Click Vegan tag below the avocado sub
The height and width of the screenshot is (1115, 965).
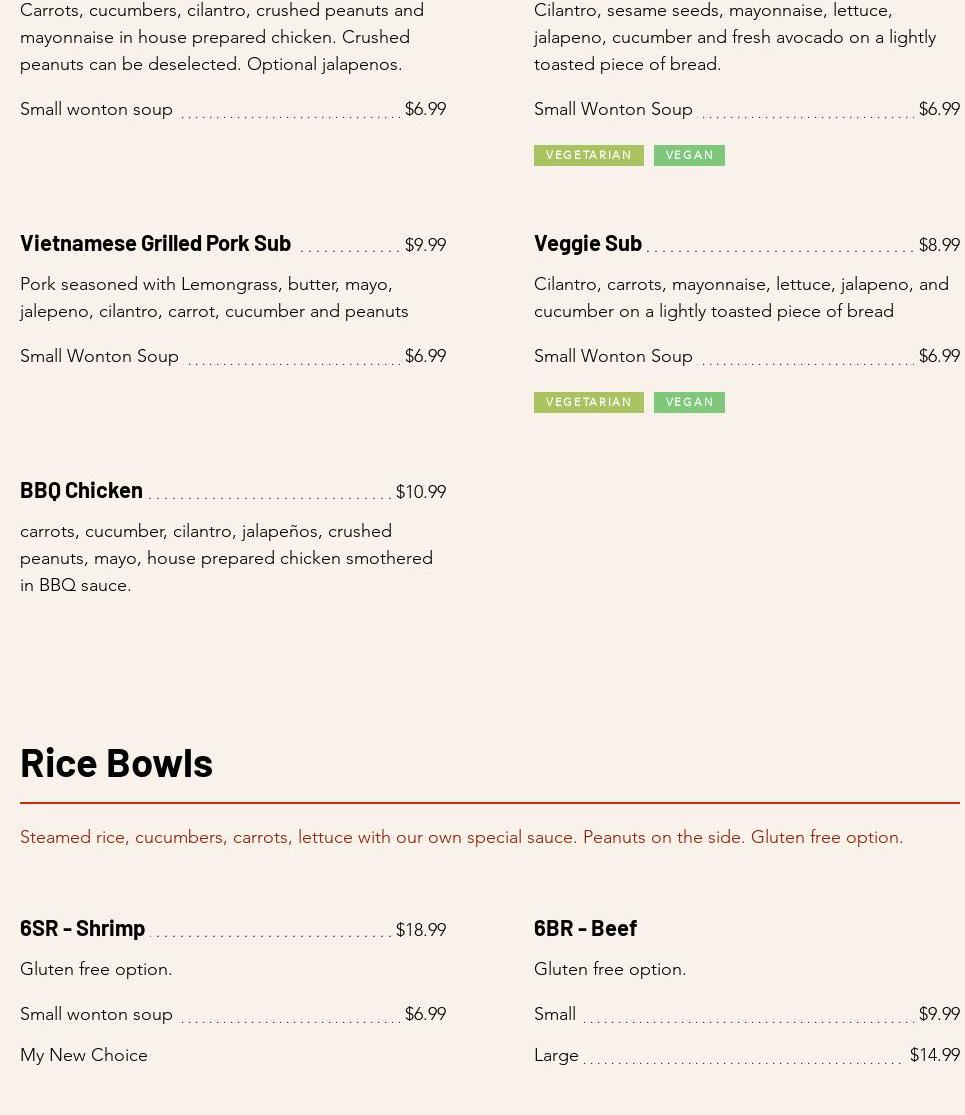[689, 155]
